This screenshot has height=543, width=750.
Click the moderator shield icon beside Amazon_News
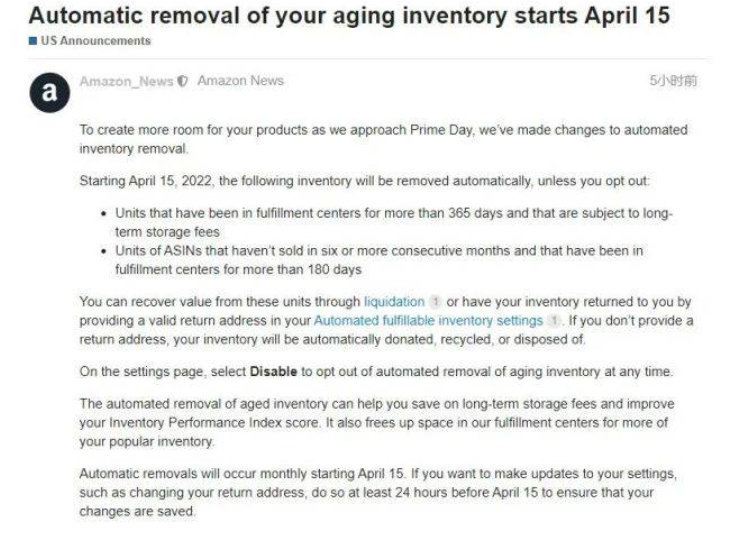coord(182,81)
